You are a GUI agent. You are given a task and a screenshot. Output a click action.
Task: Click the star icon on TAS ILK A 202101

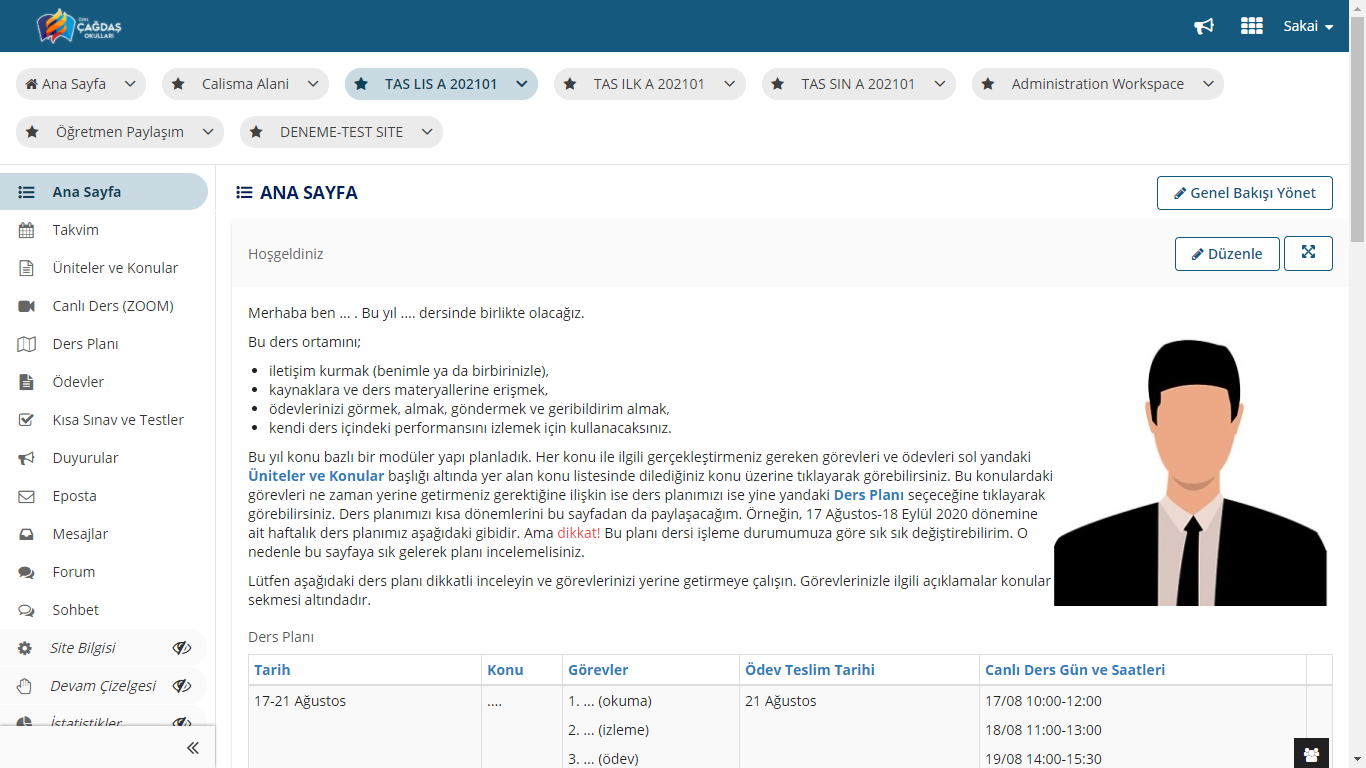click(x=570, y=84)
